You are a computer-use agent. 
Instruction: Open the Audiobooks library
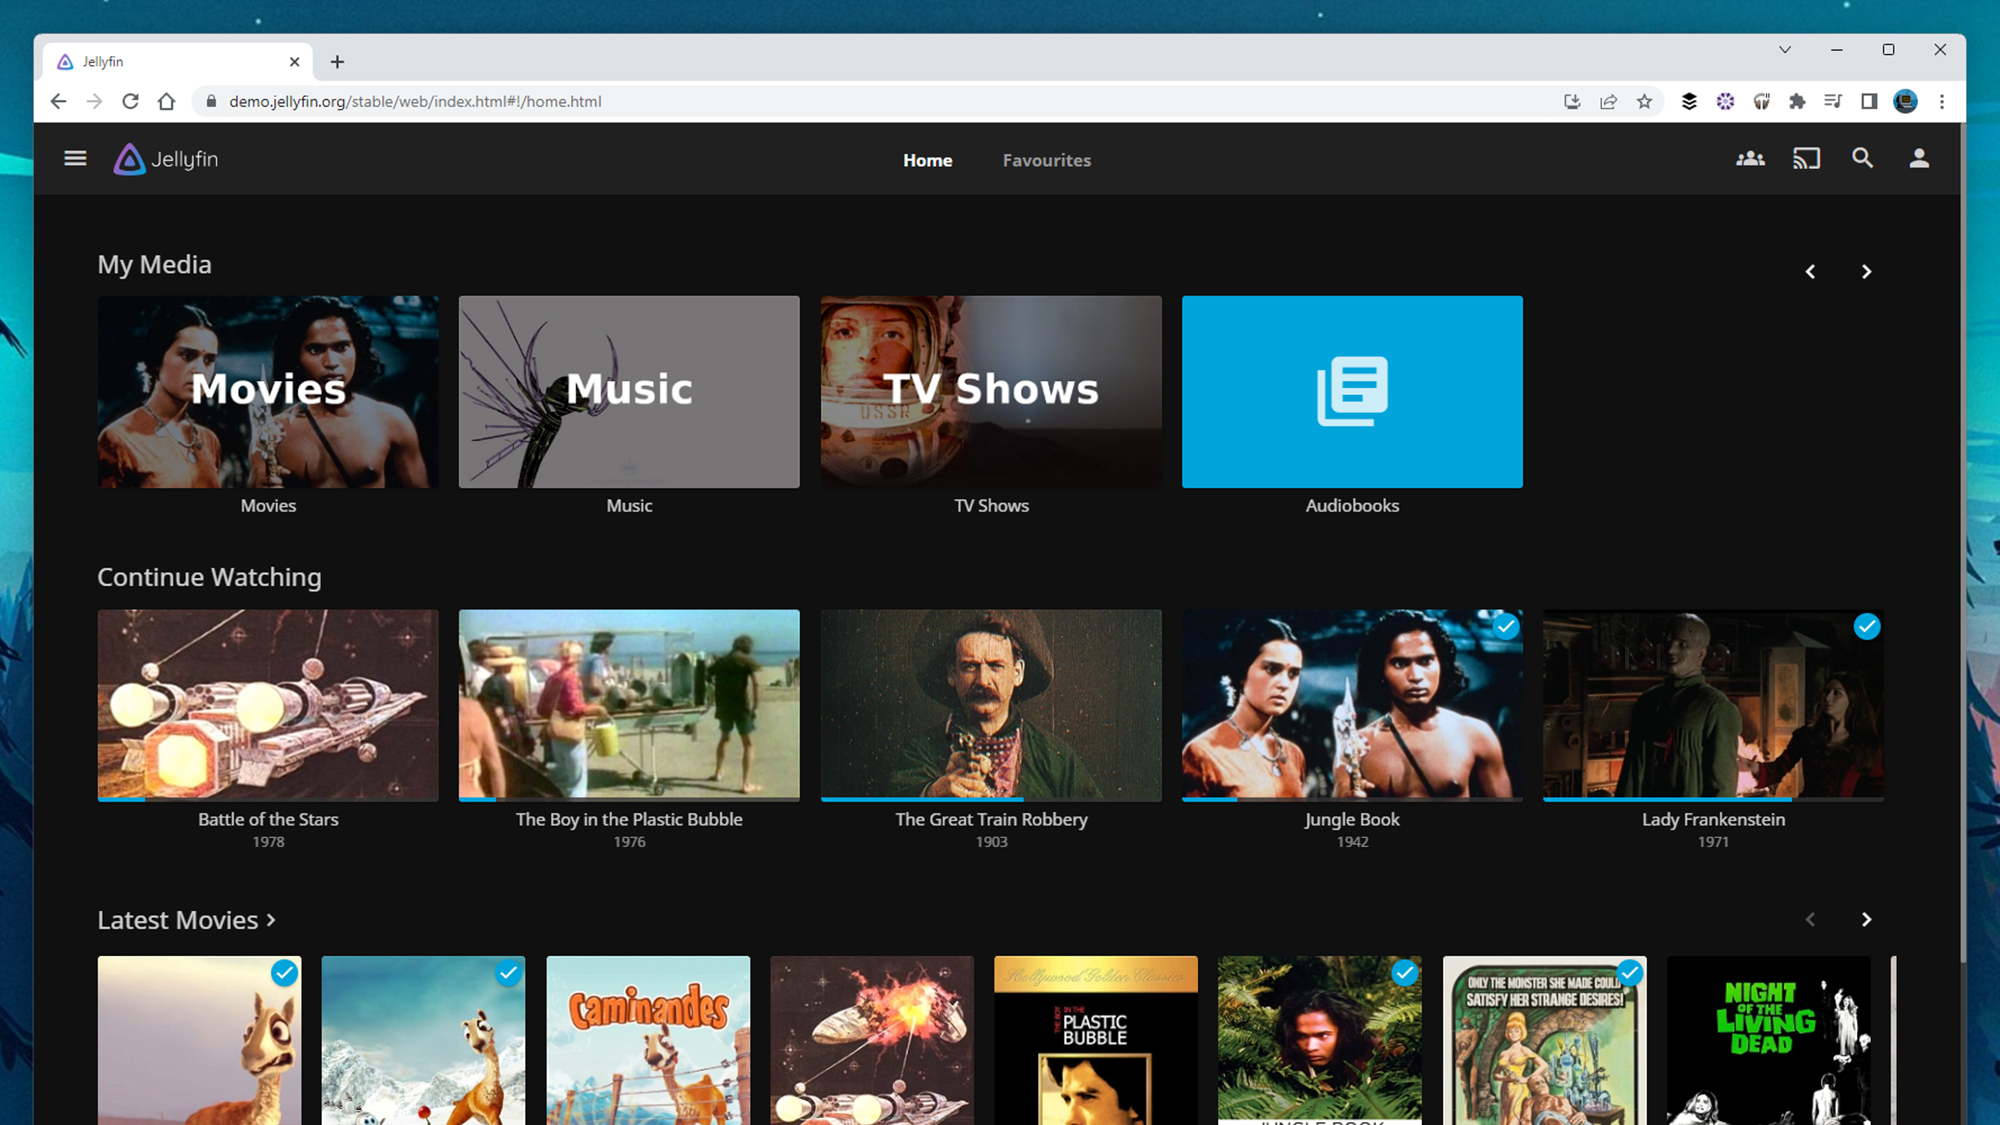(1352, 392)
